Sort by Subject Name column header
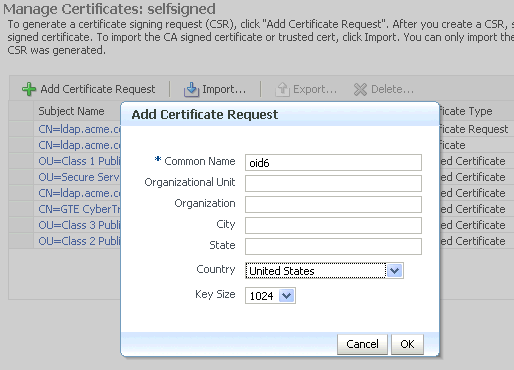Viewport: 514px width, 370px height. (x=71, y=111)
